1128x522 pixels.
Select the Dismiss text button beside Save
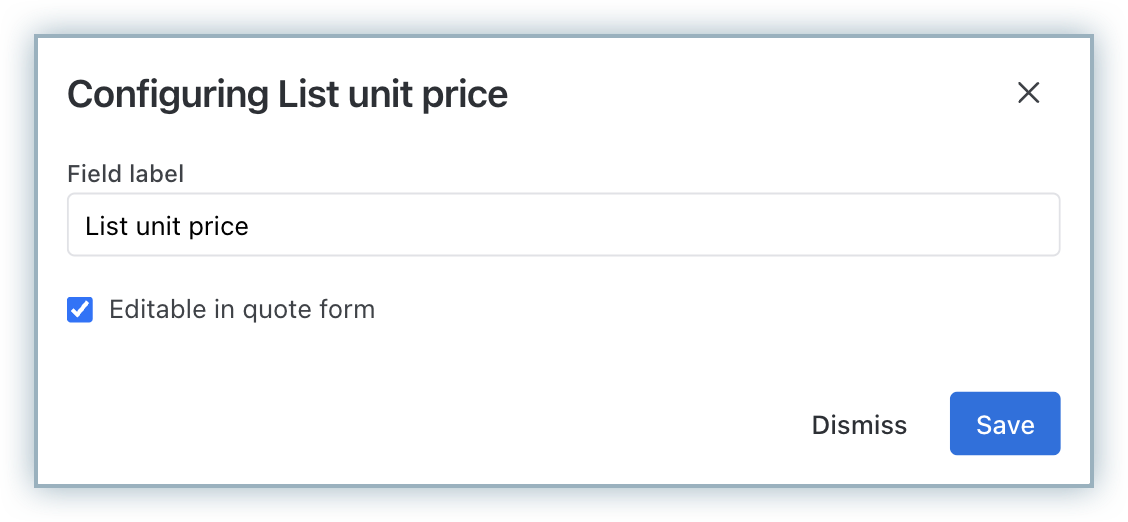click(859, 425)
